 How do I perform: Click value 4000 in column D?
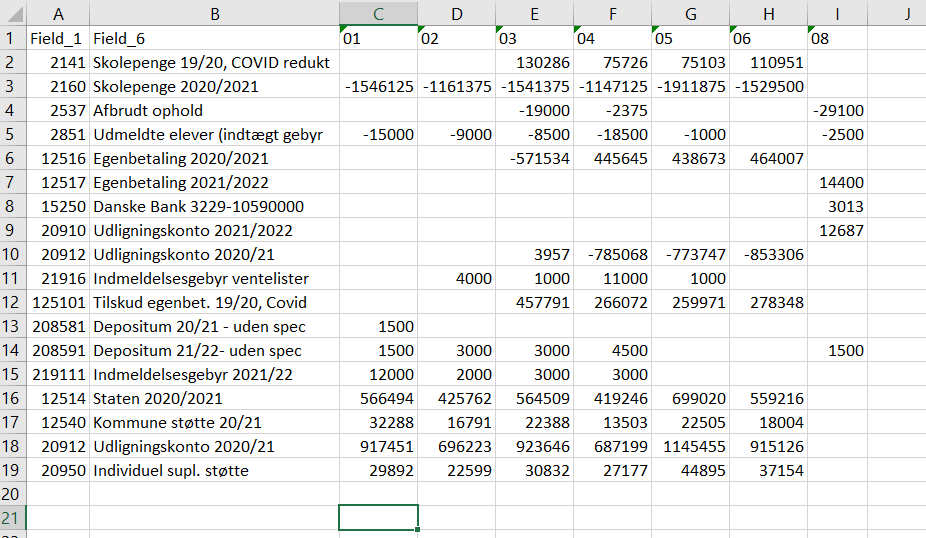(457, 278)
